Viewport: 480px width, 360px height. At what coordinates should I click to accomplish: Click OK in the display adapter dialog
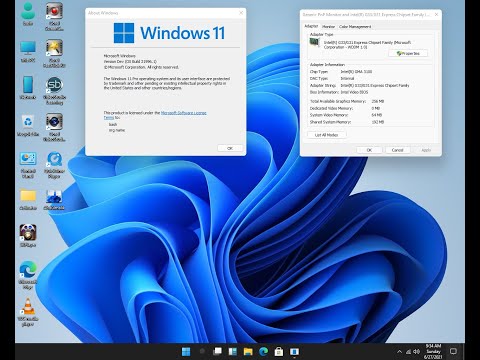(x=369, y=150)
